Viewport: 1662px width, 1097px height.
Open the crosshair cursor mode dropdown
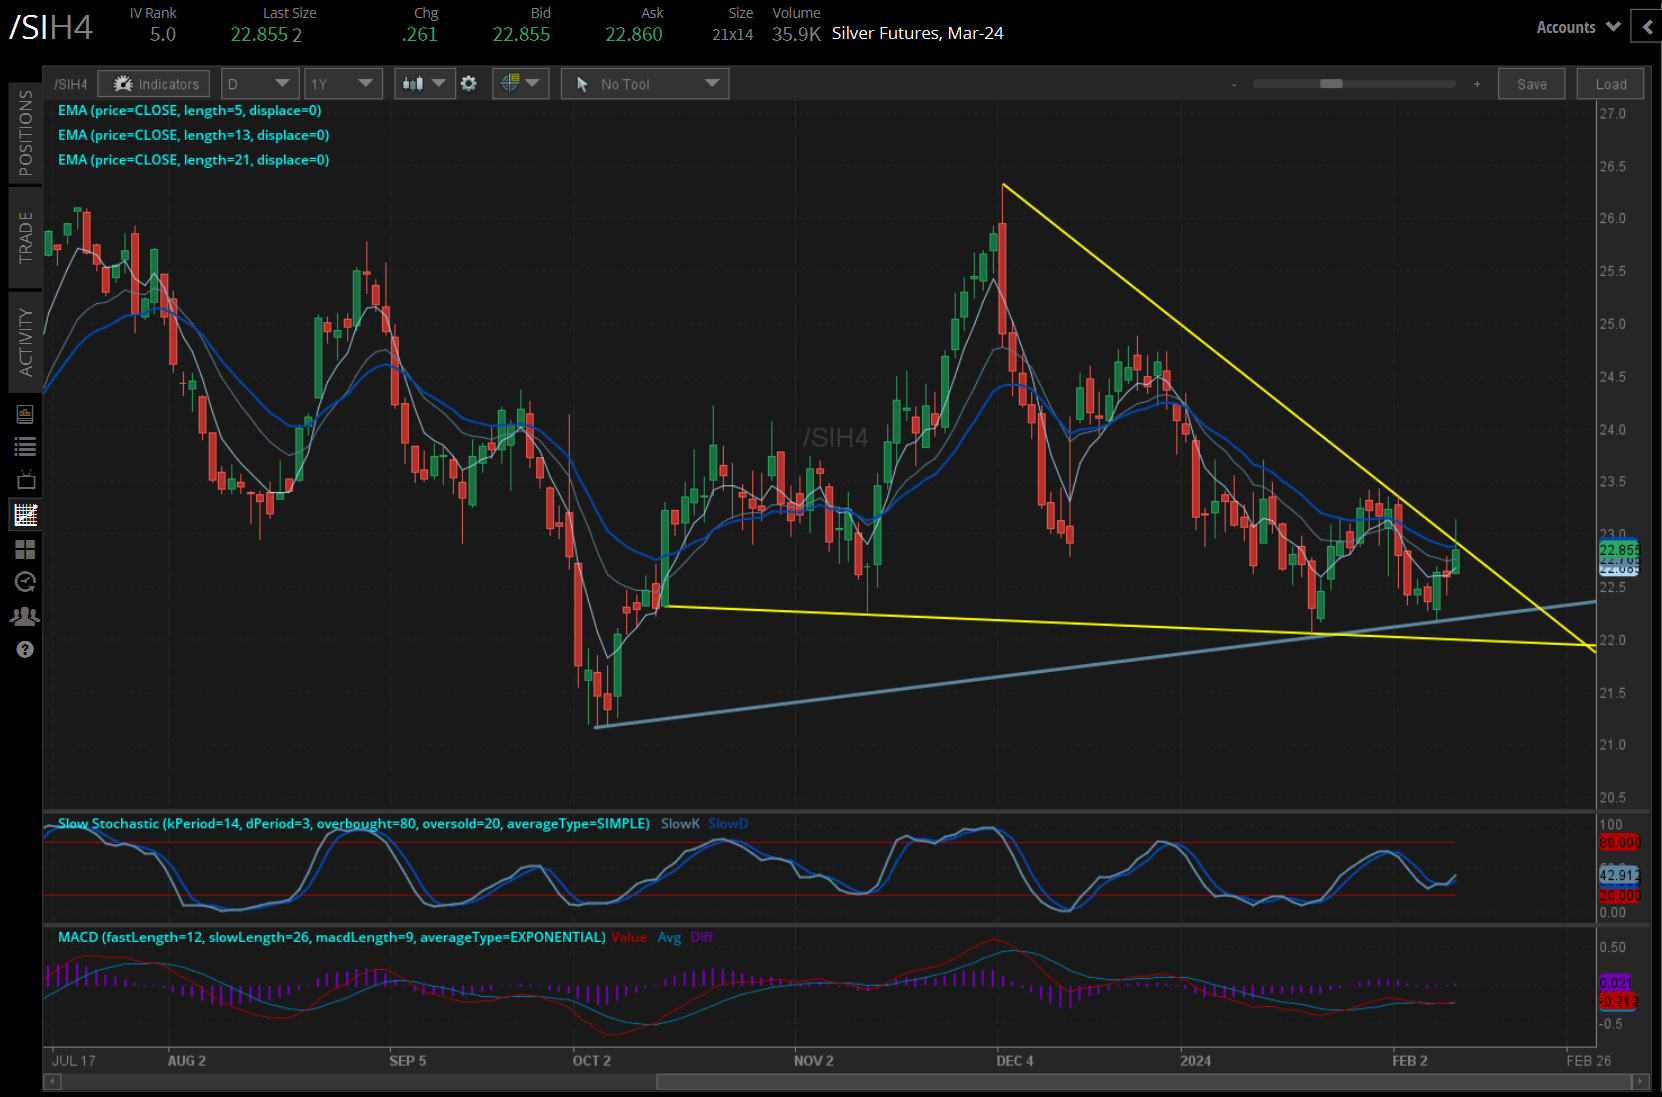point(520,84)
